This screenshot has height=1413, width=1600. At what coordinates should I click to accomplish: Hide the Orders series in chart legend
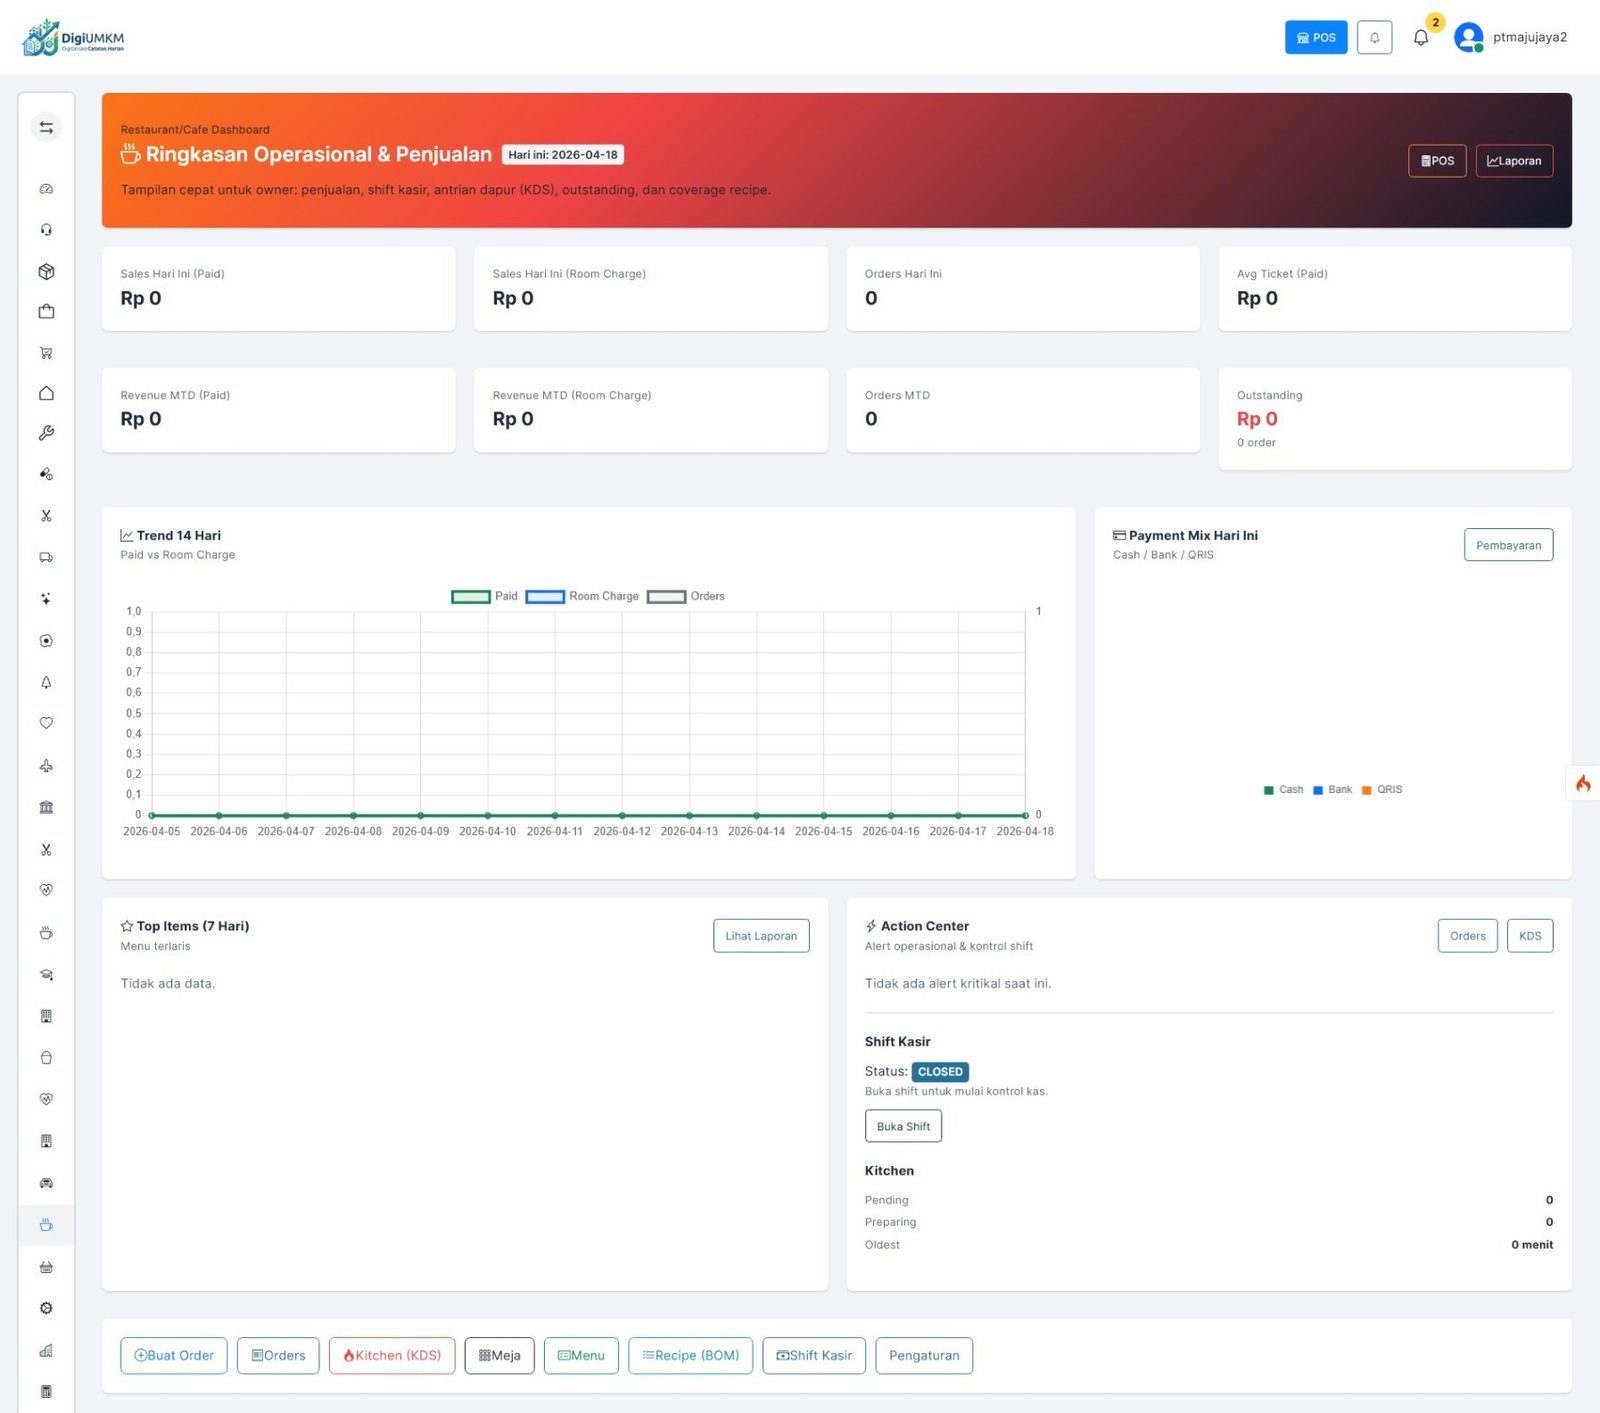(666, 597)
